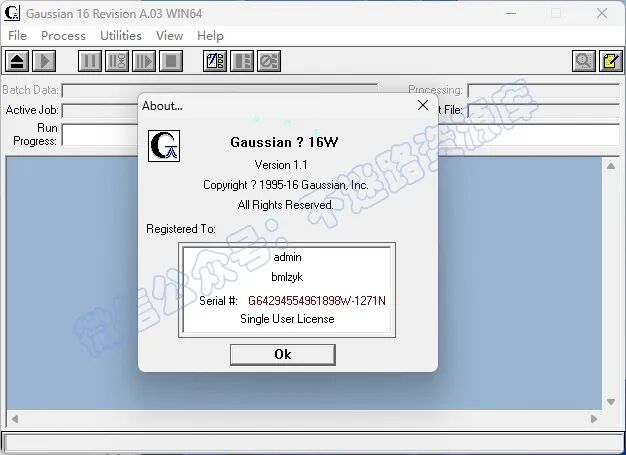Click the Batch Data field
This screenshot has width=626, height=455.
coord(220,90)
